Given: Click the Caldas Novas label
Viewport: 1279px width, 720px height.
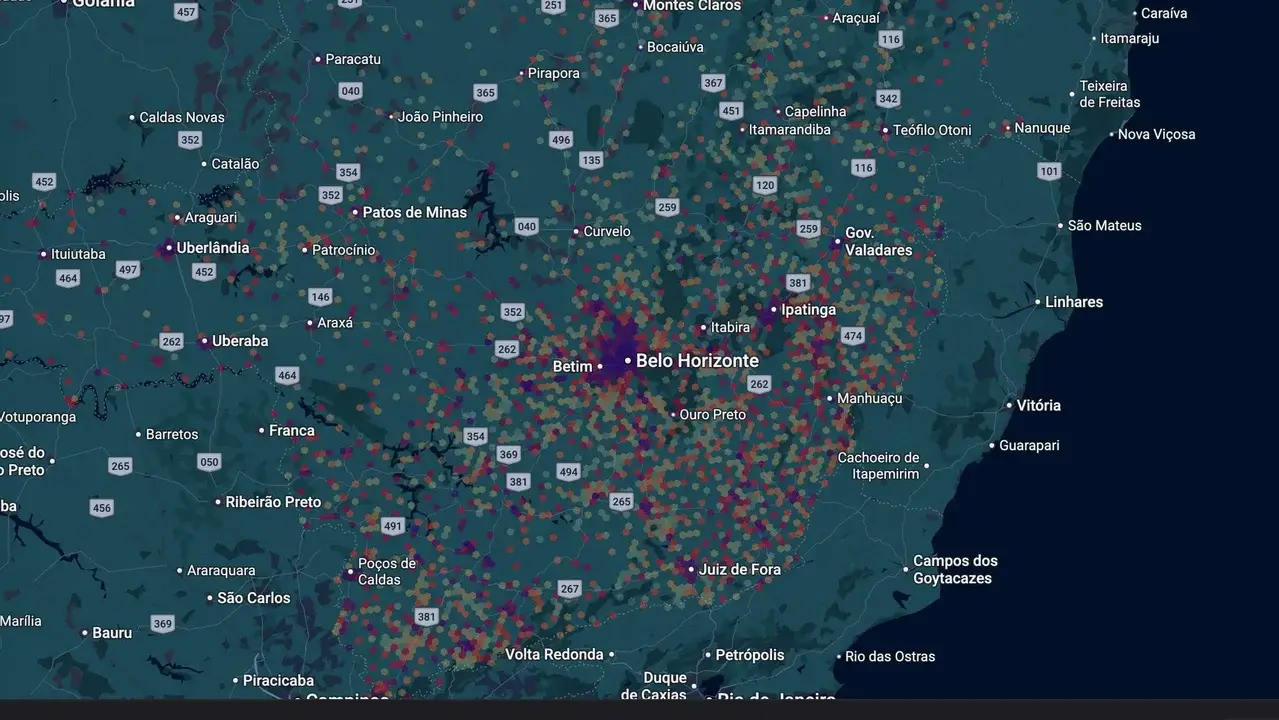Looking at the screenshot, I should (x=182, y=117).
